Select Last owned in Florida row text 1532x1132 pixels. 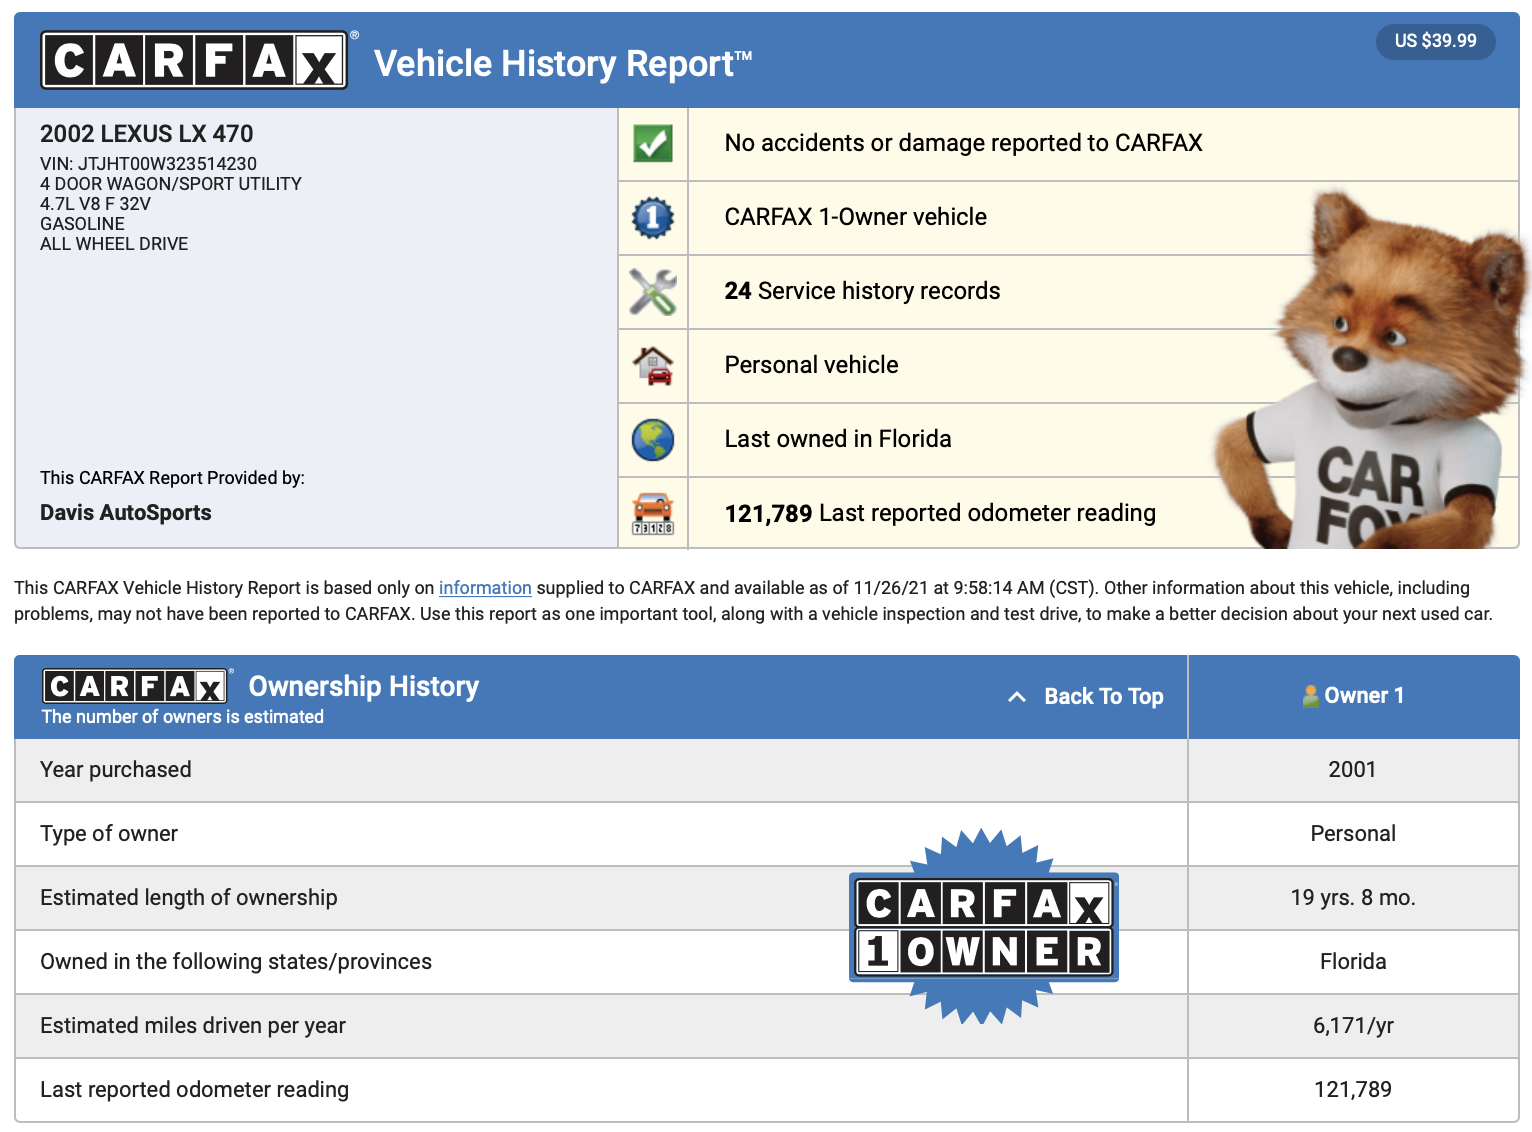click(x=838, y=439)
